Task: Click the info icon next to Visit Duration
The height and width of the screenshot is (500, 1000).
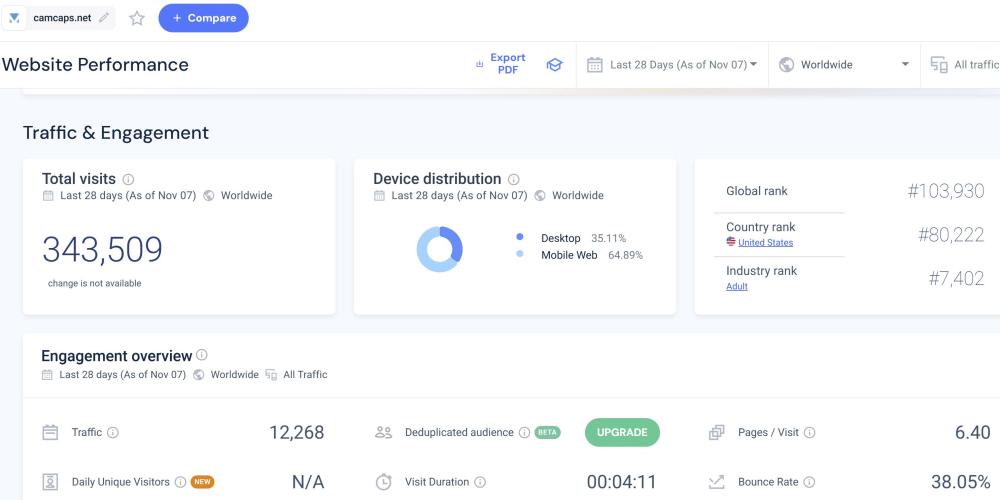Action: tap(480, 482)
